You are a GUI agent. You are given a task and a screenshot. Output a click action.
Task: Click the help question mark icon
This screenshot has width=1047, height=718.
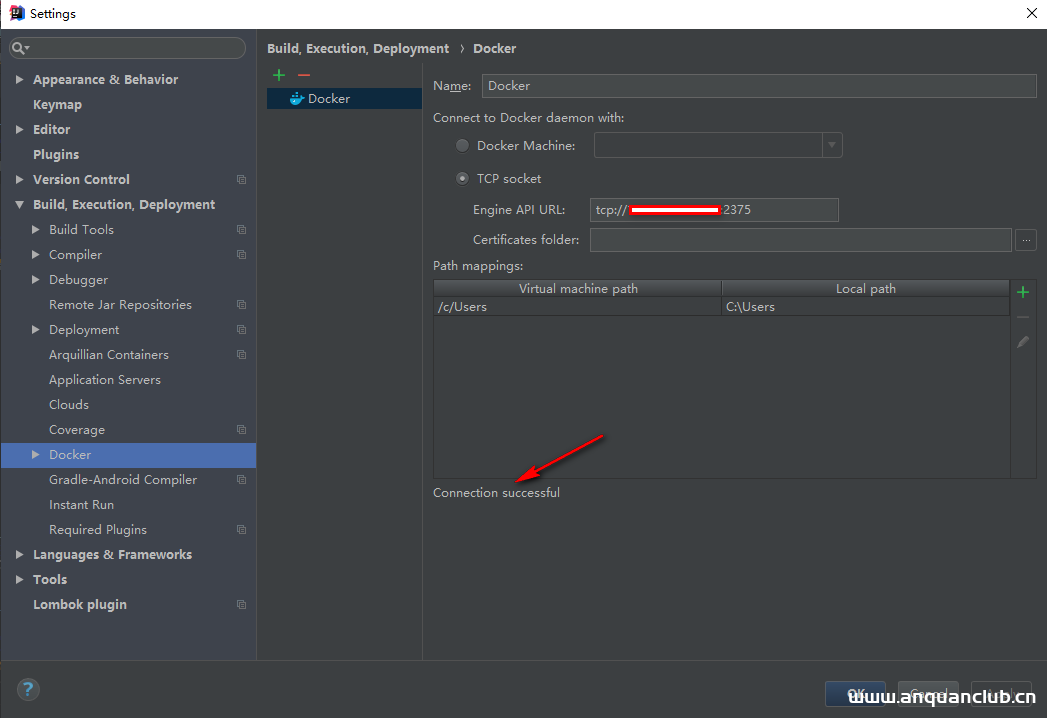tap(28, 689)
